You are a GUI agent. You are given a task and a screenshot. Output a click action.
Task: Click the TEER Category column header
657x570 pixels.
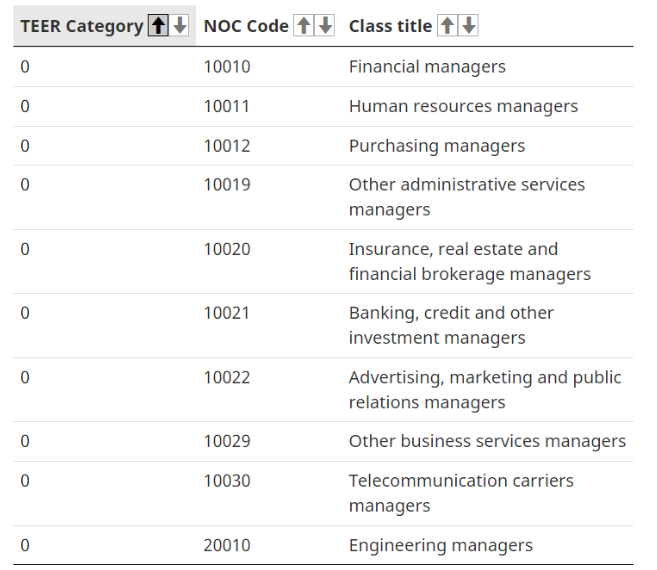click(x=82, y=26)
